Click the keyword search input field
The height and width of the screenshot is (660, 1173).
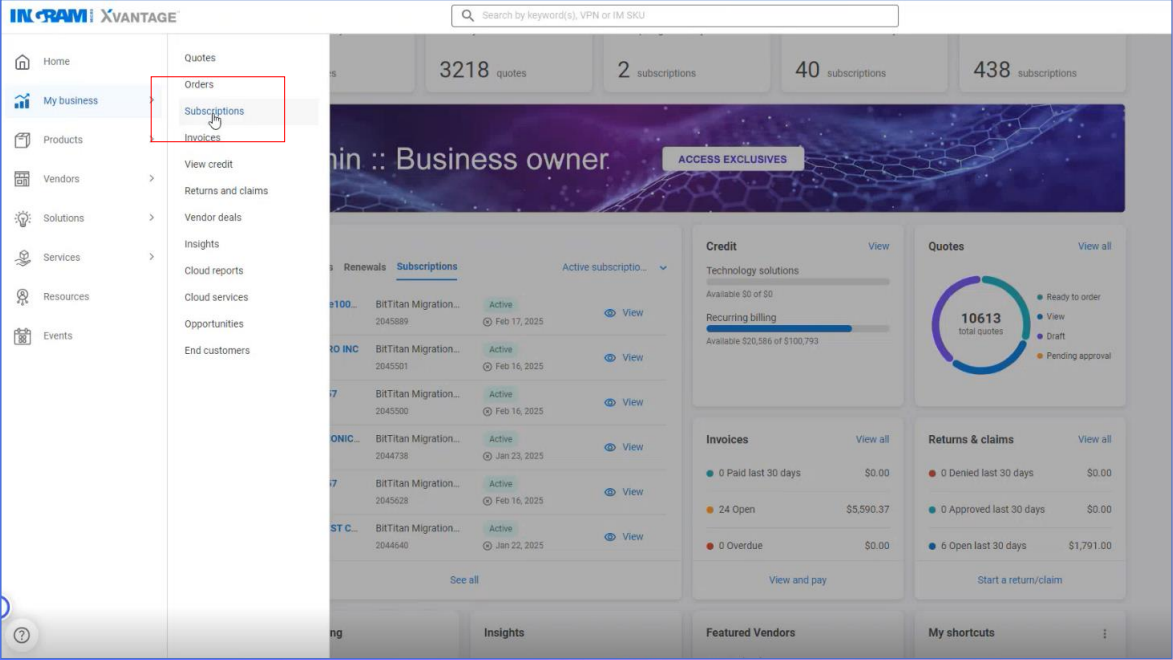click(675, 15)
